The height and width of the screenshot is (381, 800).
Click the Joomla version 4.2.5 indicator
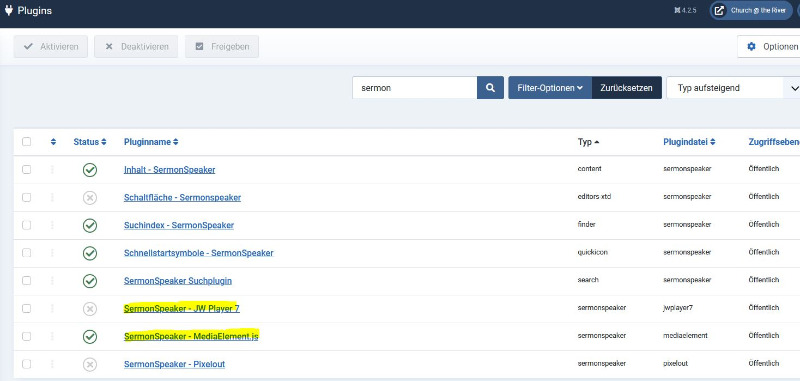(685, 11)
